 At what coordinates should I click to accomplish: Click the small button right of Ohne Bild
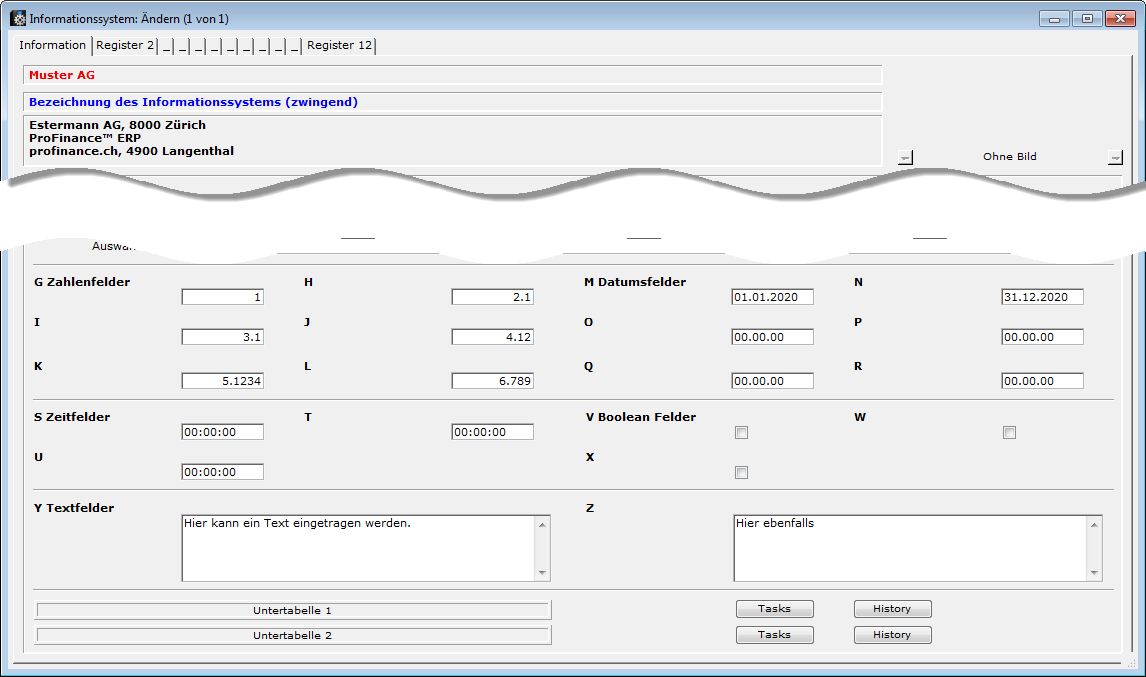[x=1115, y=157]
